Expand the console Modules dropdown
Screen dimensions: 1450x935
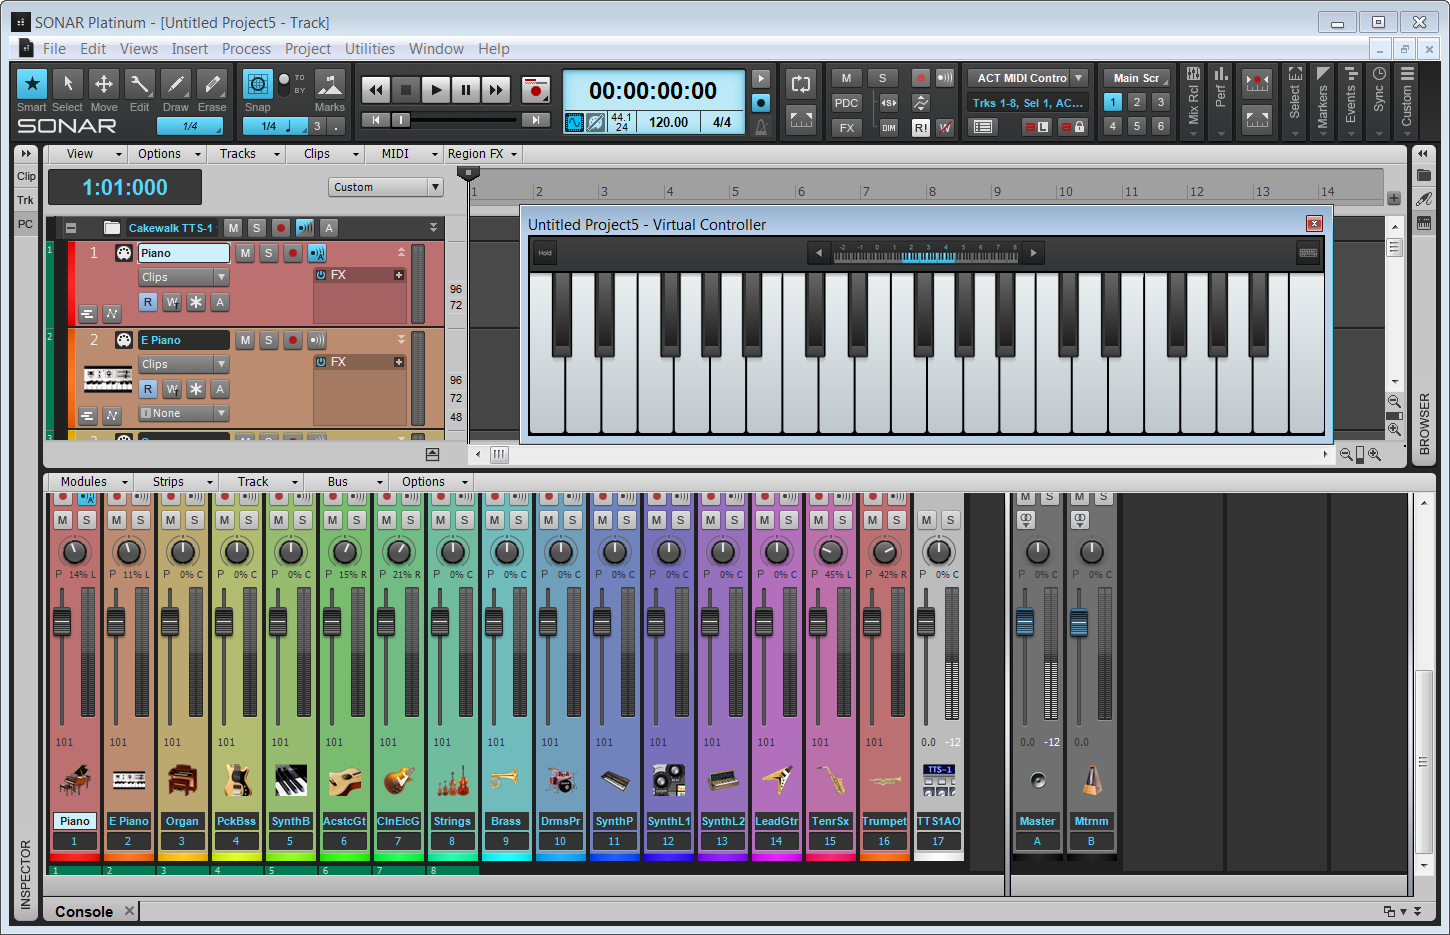coord(90,482)
